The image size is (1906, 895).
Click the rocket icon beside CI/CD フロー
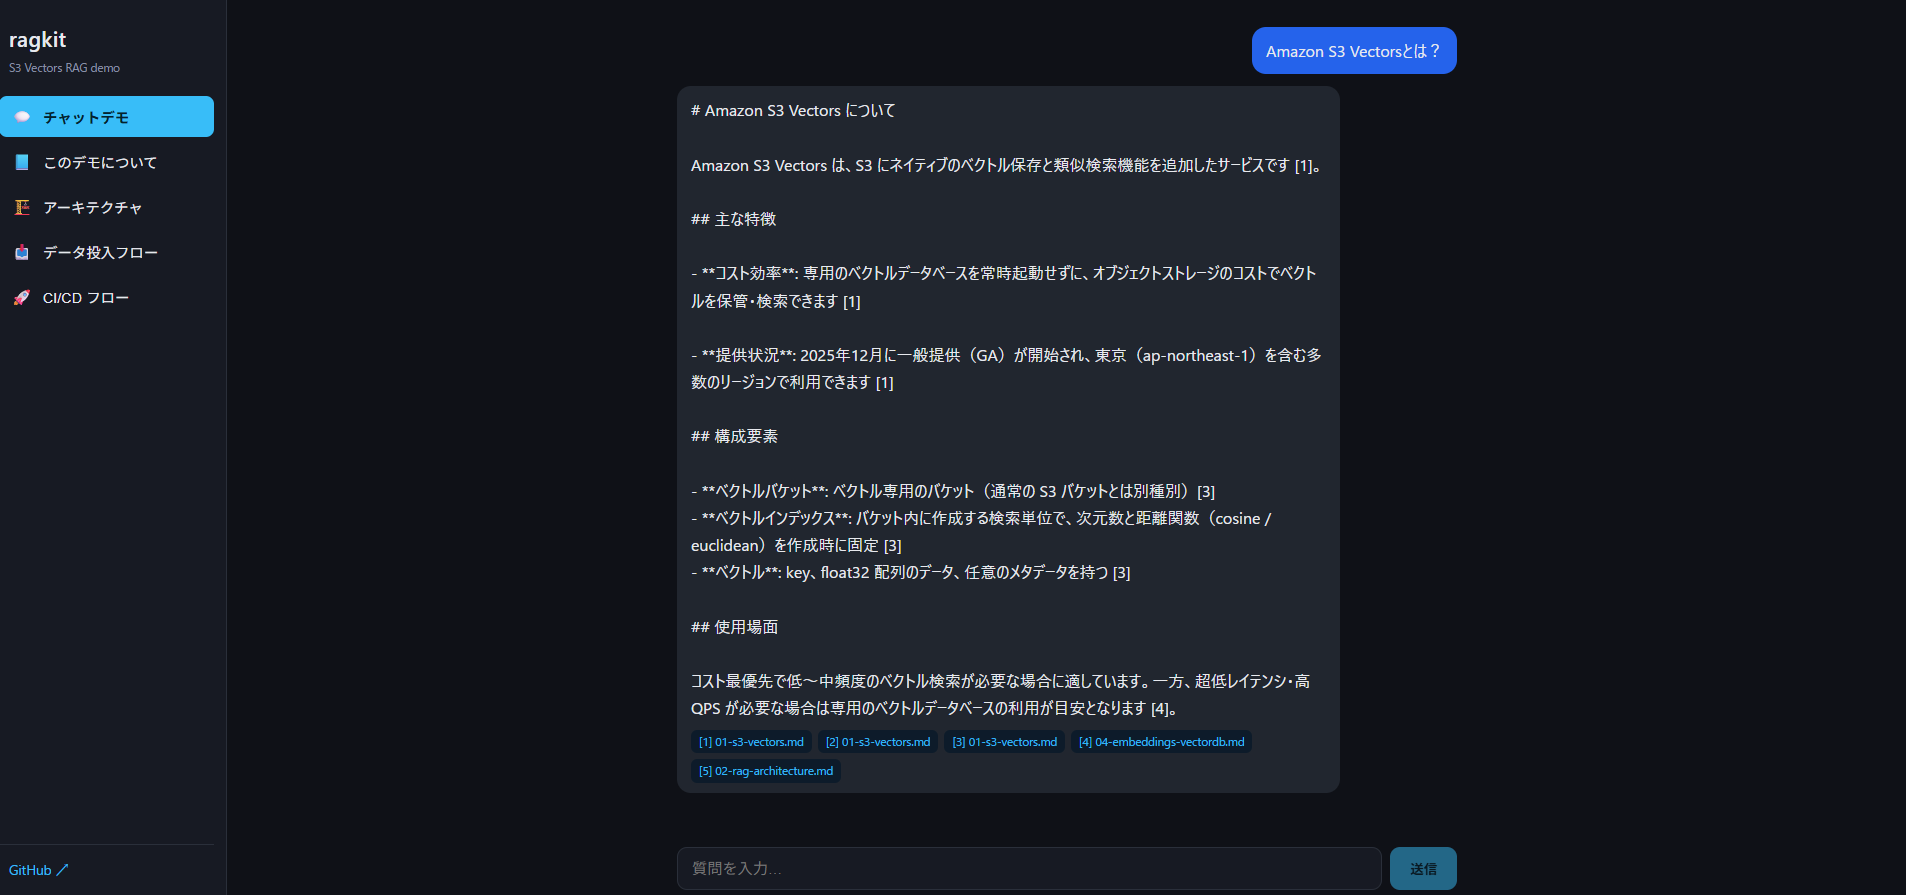[22, 297]
